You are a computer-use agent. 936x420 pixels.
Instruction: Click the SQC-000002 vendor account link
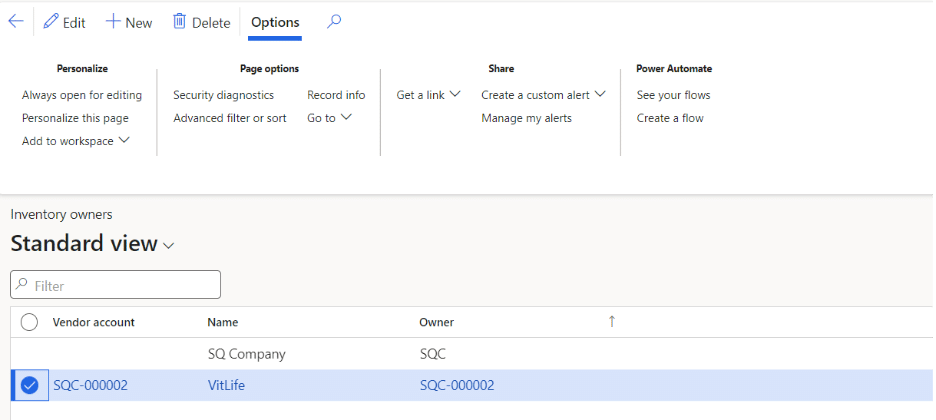pyautogui.click(x=90, y=385)
